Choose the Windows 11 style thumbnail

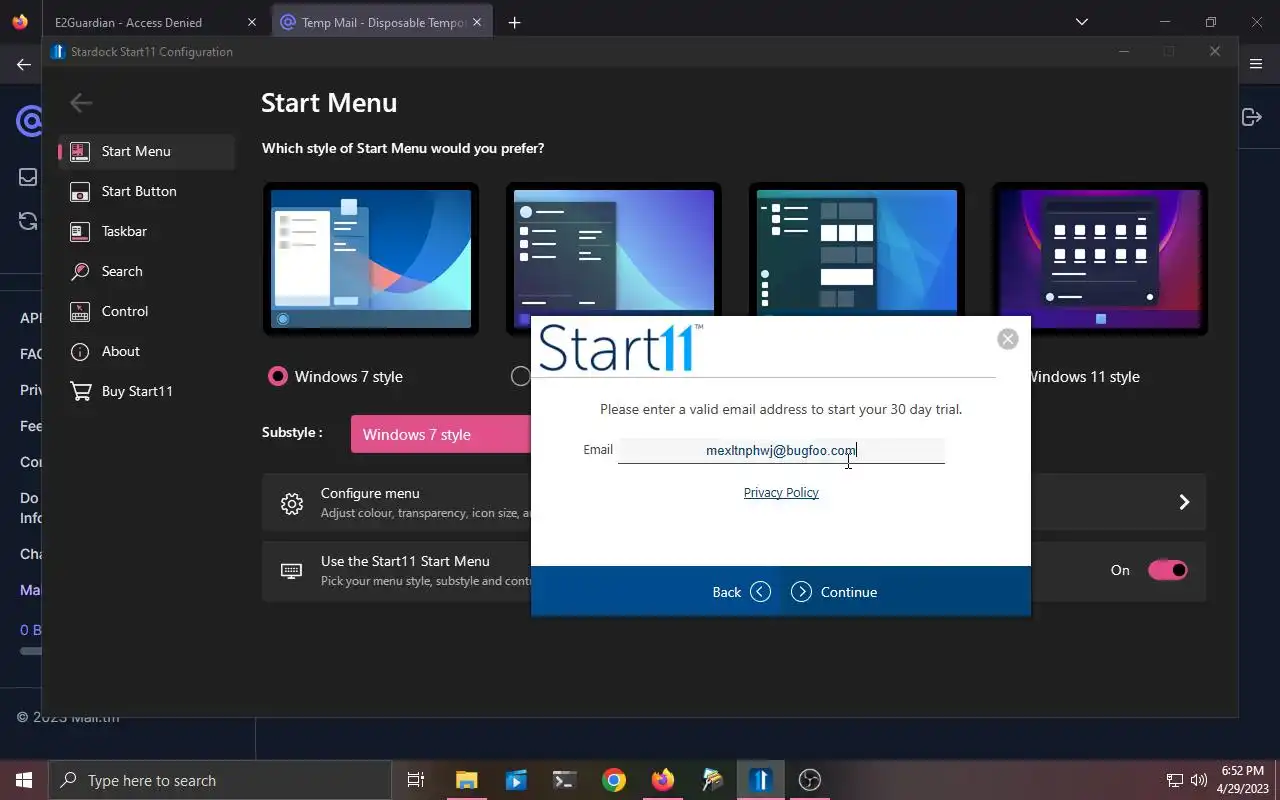[1100, 259]
